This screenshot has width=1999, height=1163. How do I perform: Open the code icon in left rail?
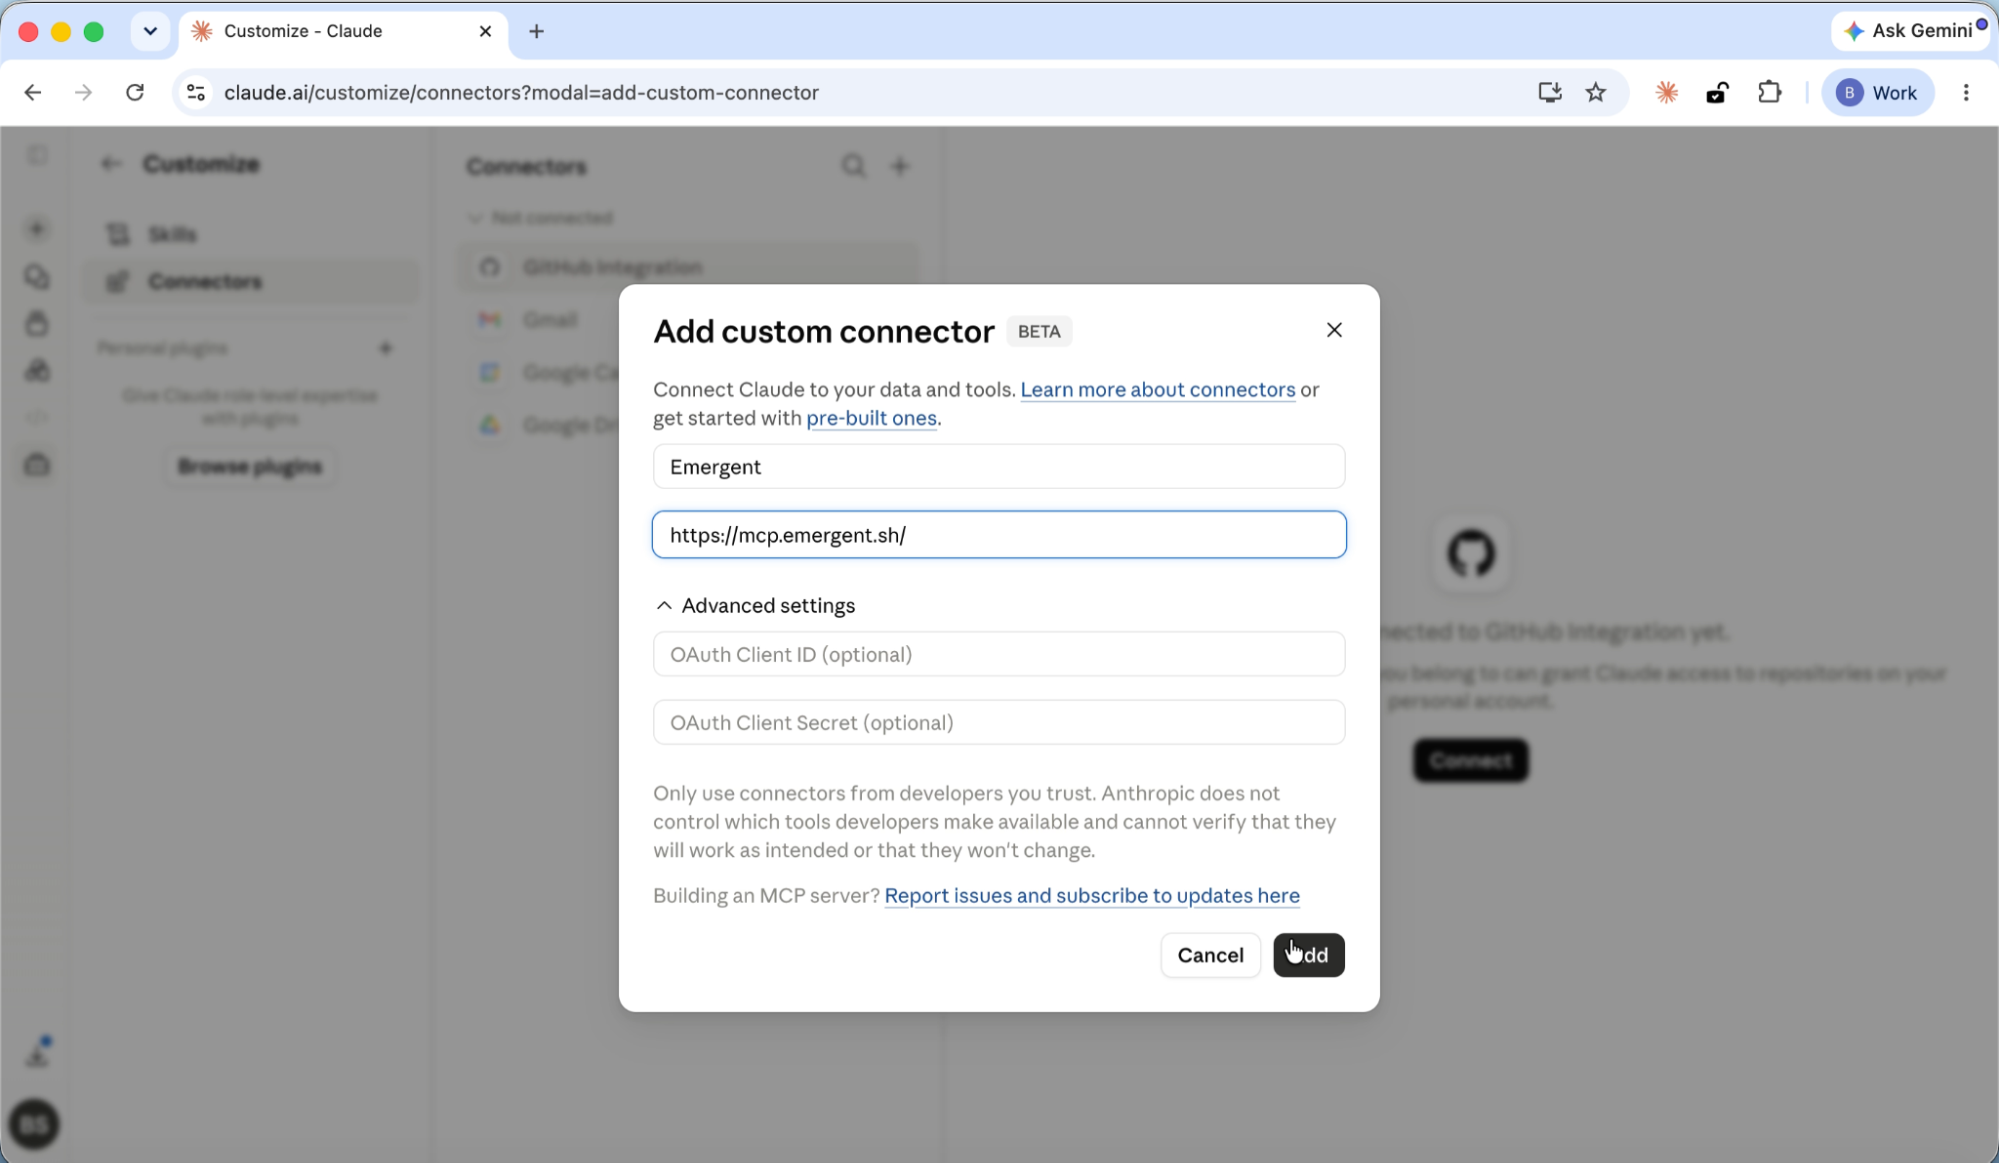tap(37, 417)
